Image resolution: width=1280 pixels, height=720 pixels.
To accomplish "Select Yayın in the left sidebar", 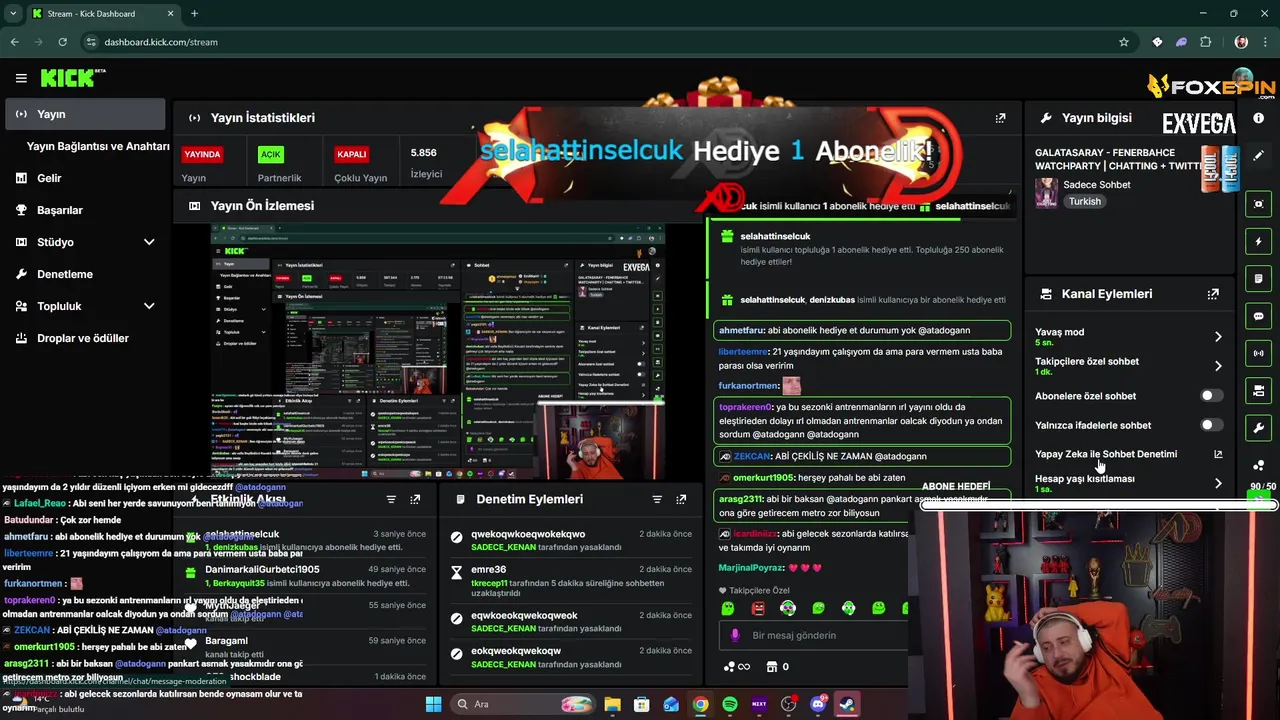I will (x=85, y=114).
